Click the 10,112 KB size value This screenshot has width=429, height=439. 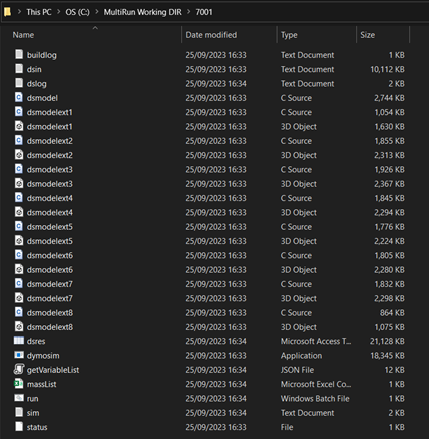387,69
